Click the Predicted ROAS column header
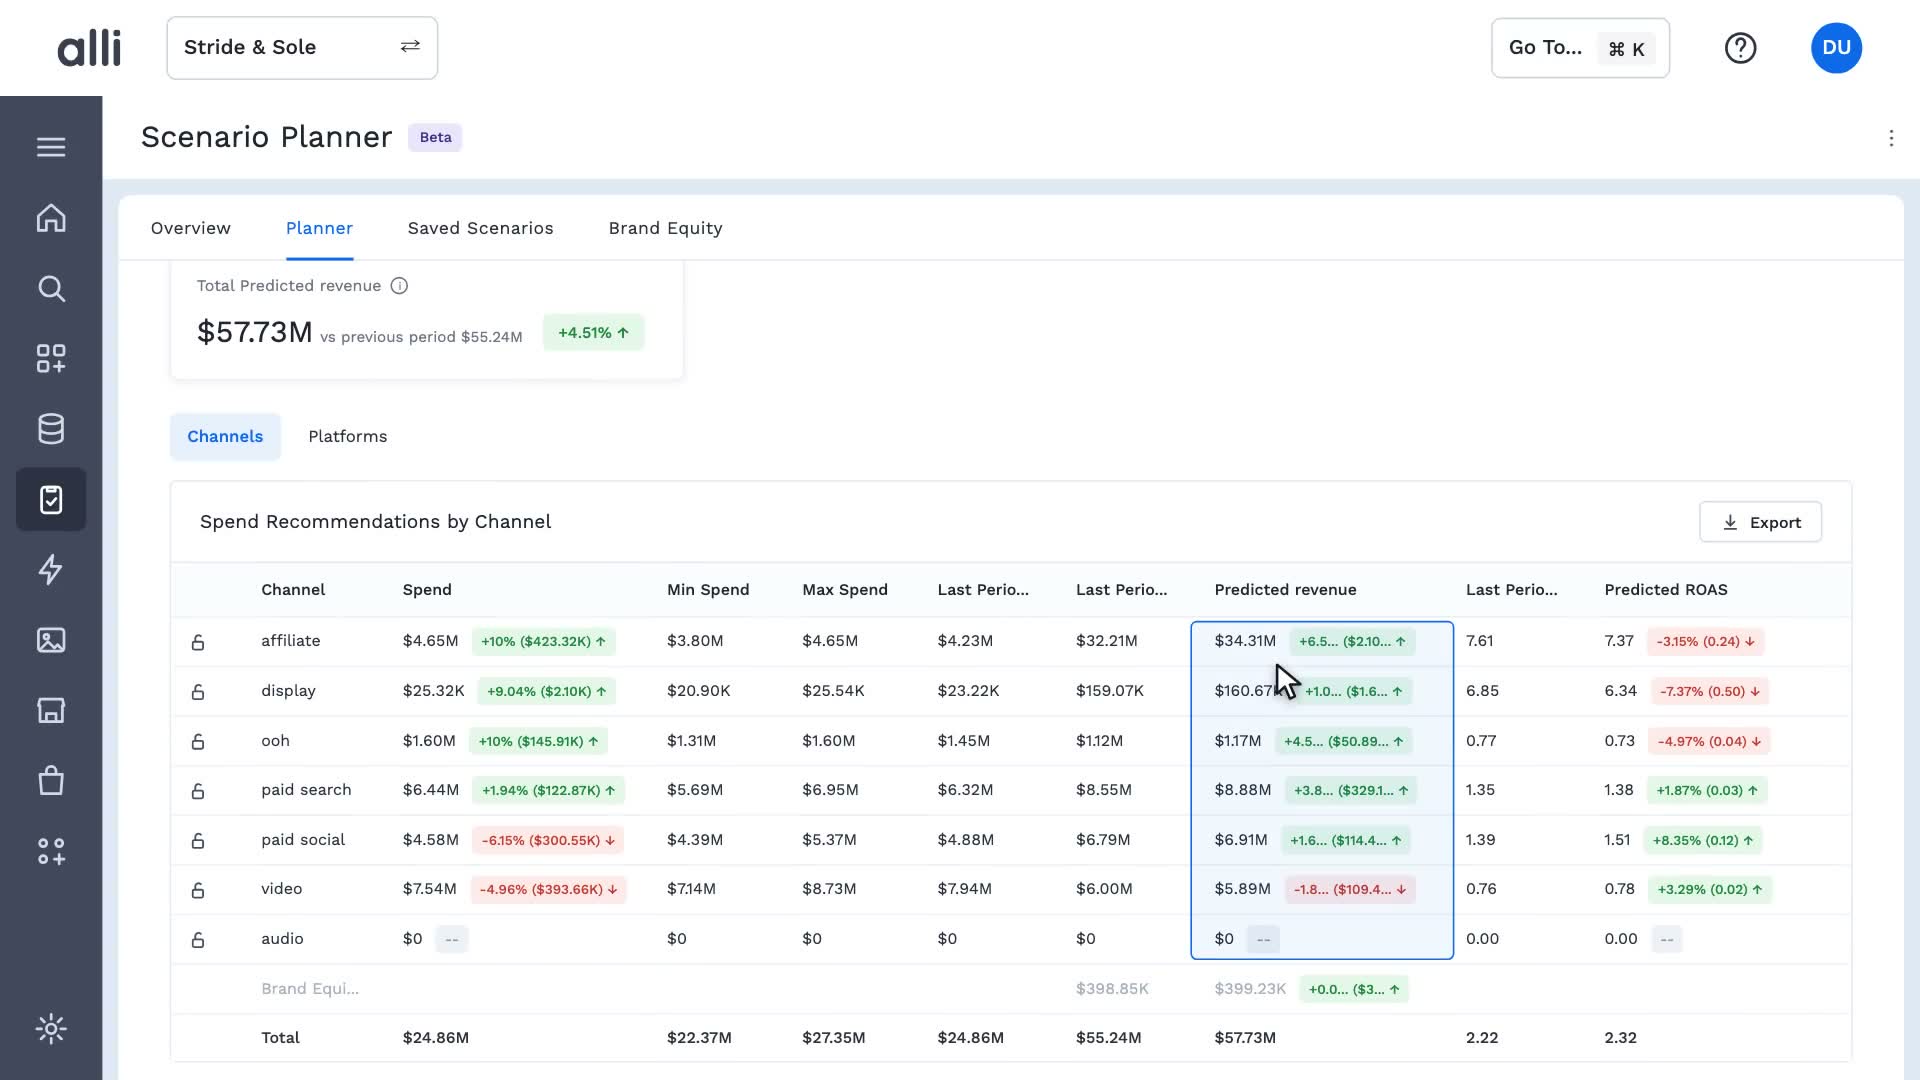The width and height of the screenshot is (1920, 1080). (x=1666, y=590)
